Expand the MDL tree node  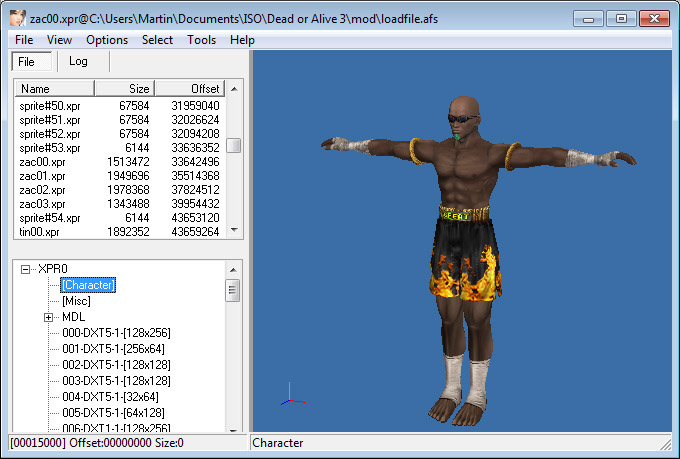coord(49,318)
